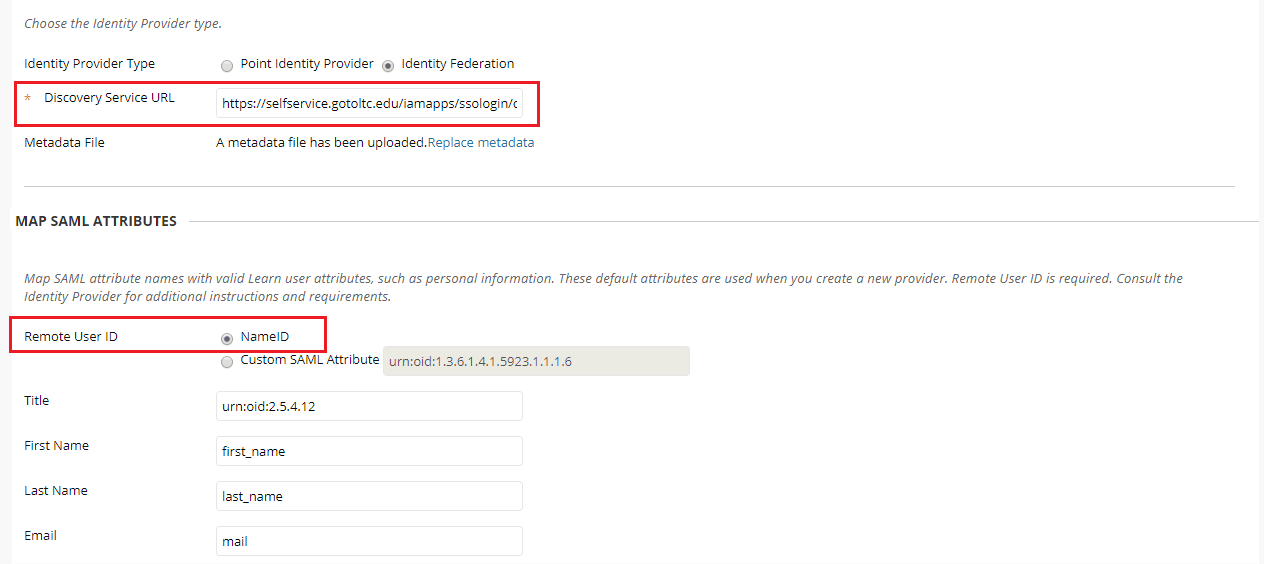This screenshot has width=1264, height=564.
Task: Click the 'Choose the Identity Provider type.' instruction text
Action: point(123,23)
